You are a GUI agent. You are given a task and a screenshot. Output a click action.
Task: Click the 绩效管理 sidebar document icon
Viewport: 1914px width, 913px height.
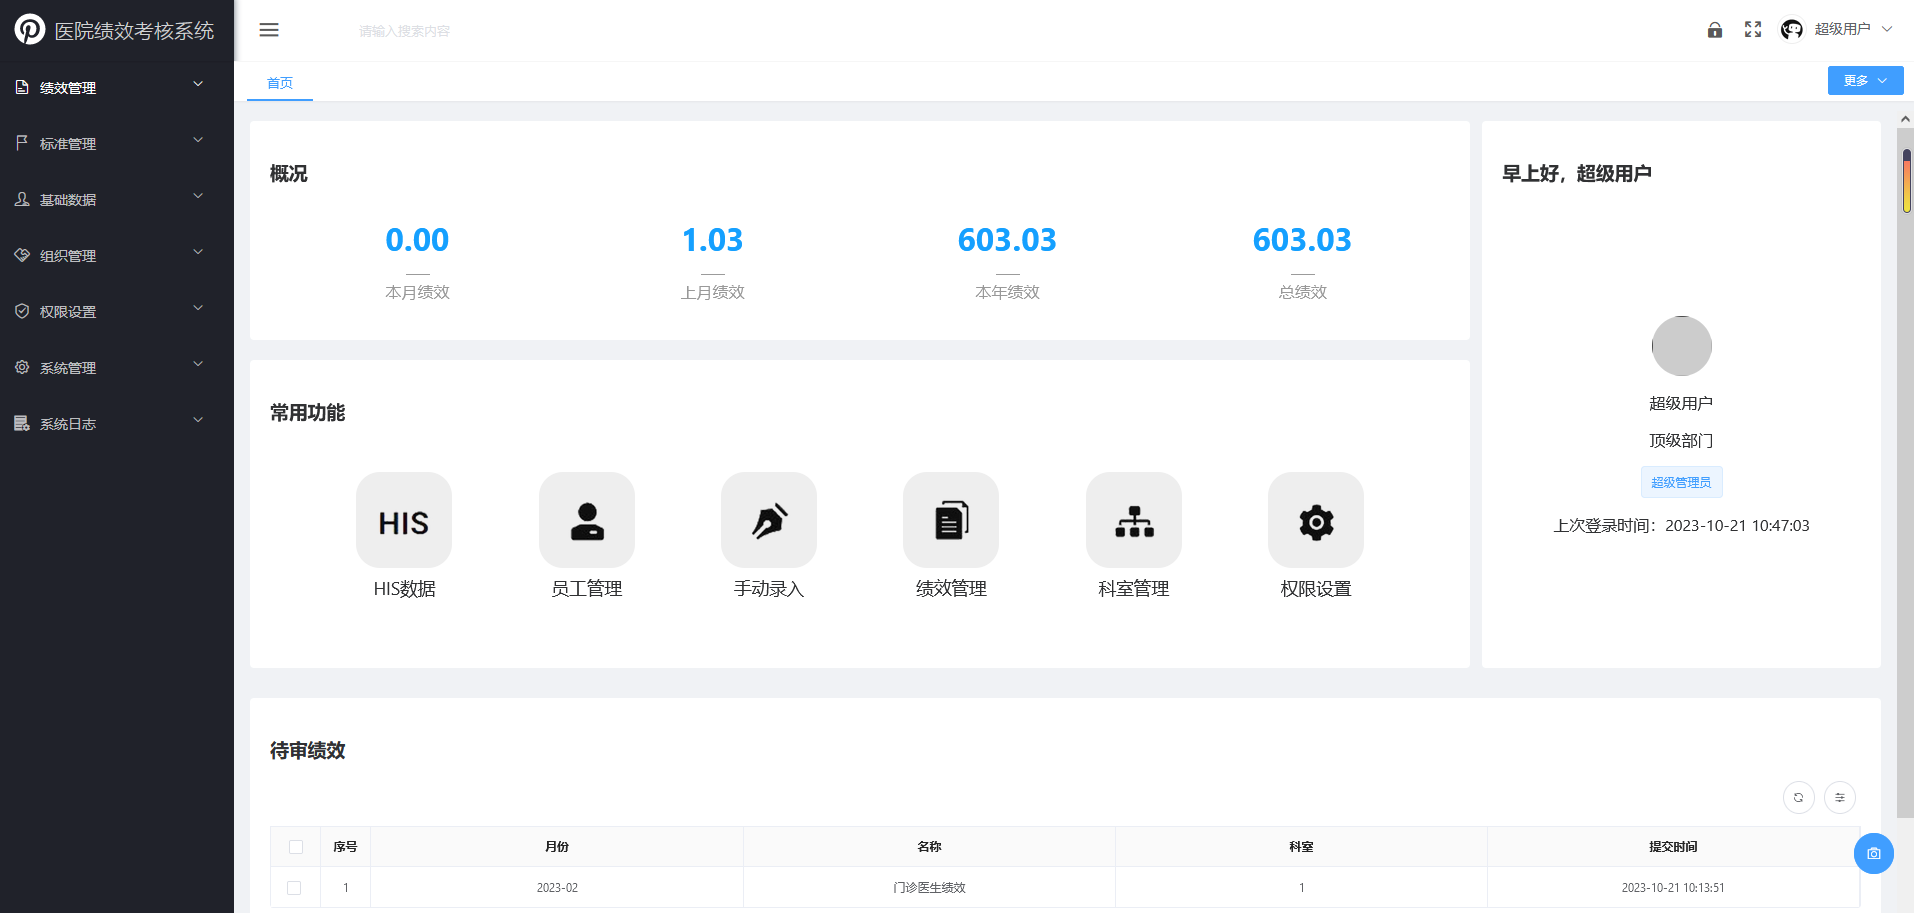[22, 87]
